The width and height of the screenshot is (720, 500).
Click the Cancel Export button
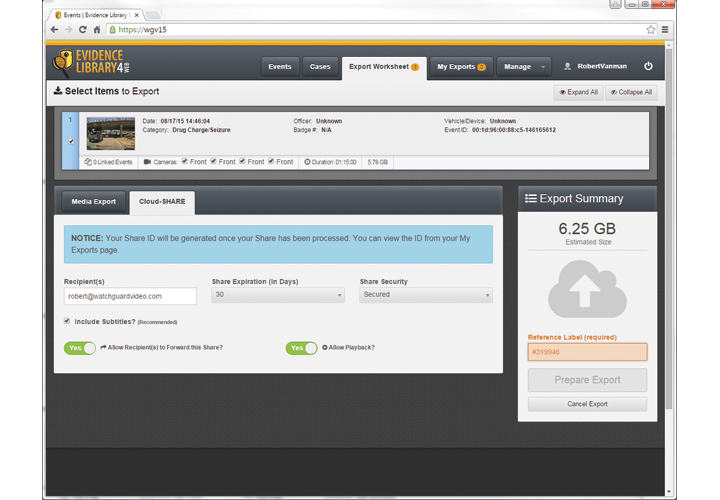click(x=587, y=404)
